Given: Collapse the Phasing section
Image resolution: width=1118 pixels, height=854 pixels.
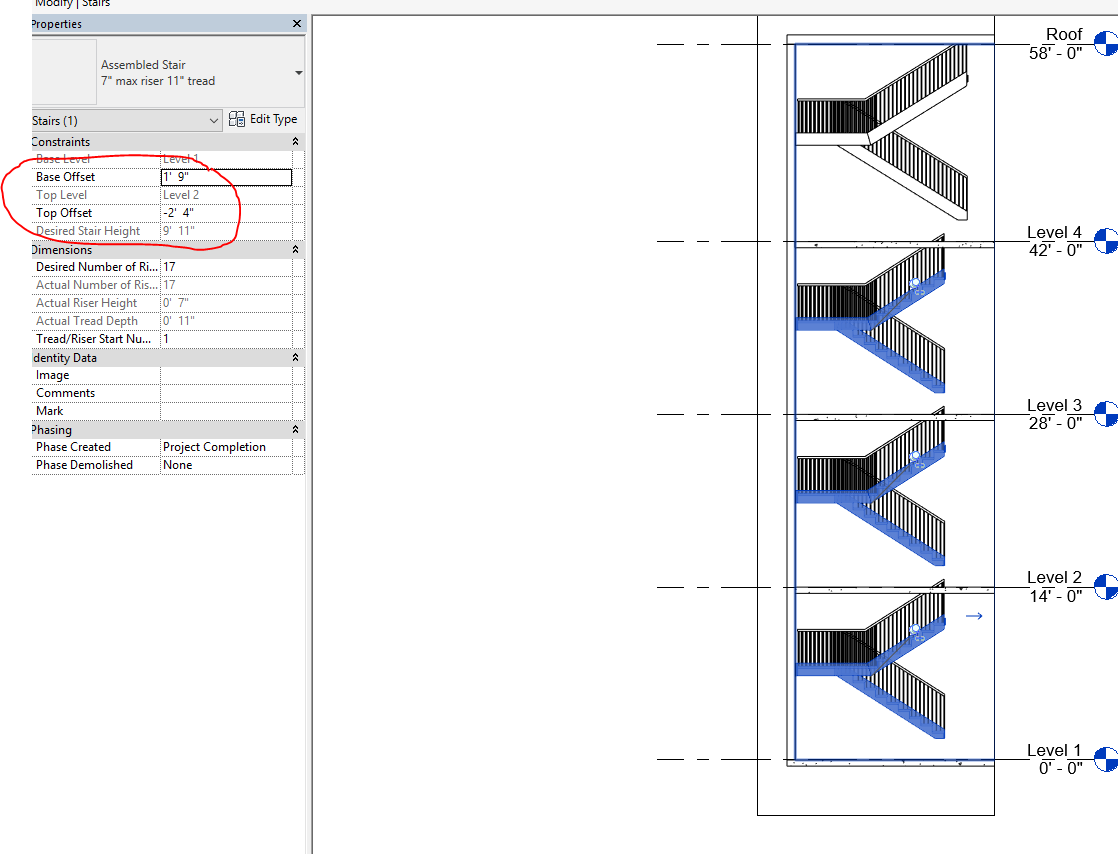Looking at the screenshot, I should 293,428.
